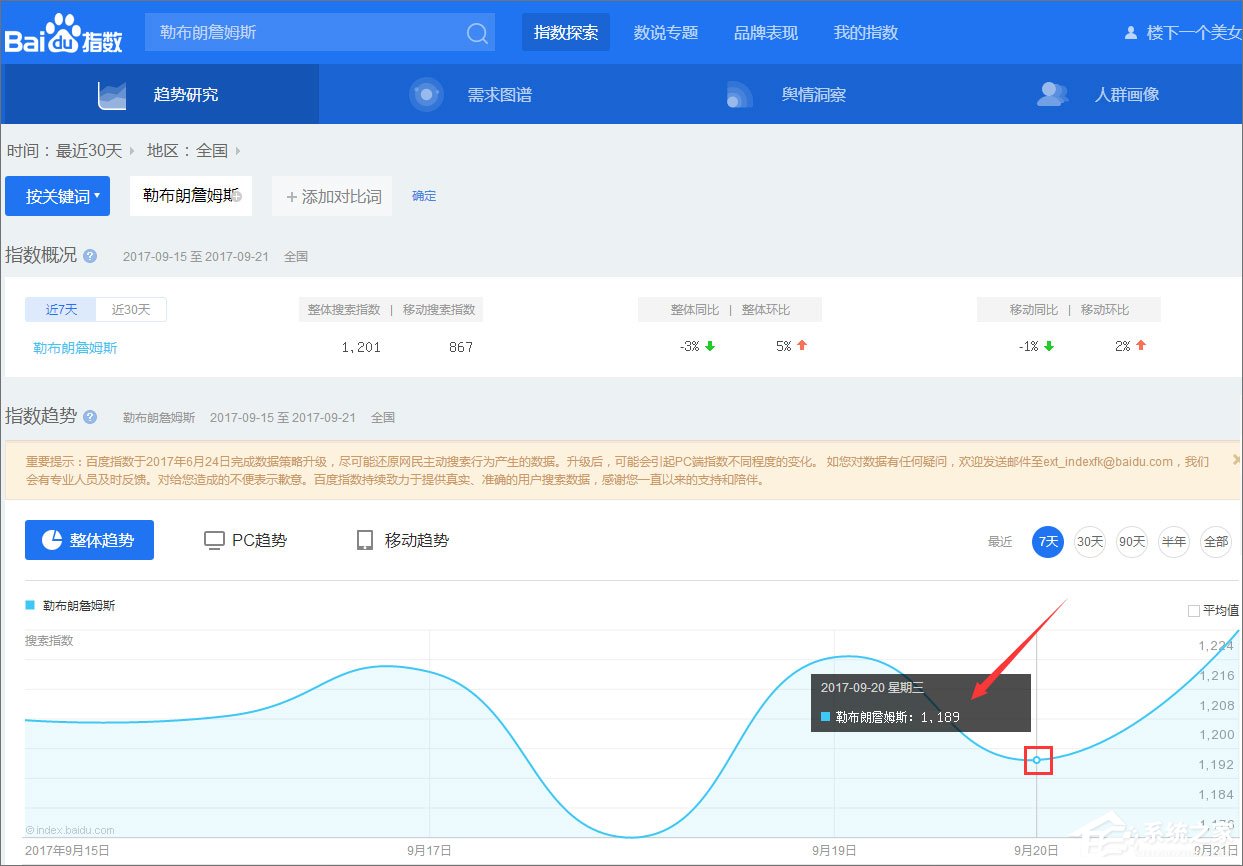Select the 30天 time range
Image resolution: width=1243 pixels, height=866 pixels.
coord(1089,541)
